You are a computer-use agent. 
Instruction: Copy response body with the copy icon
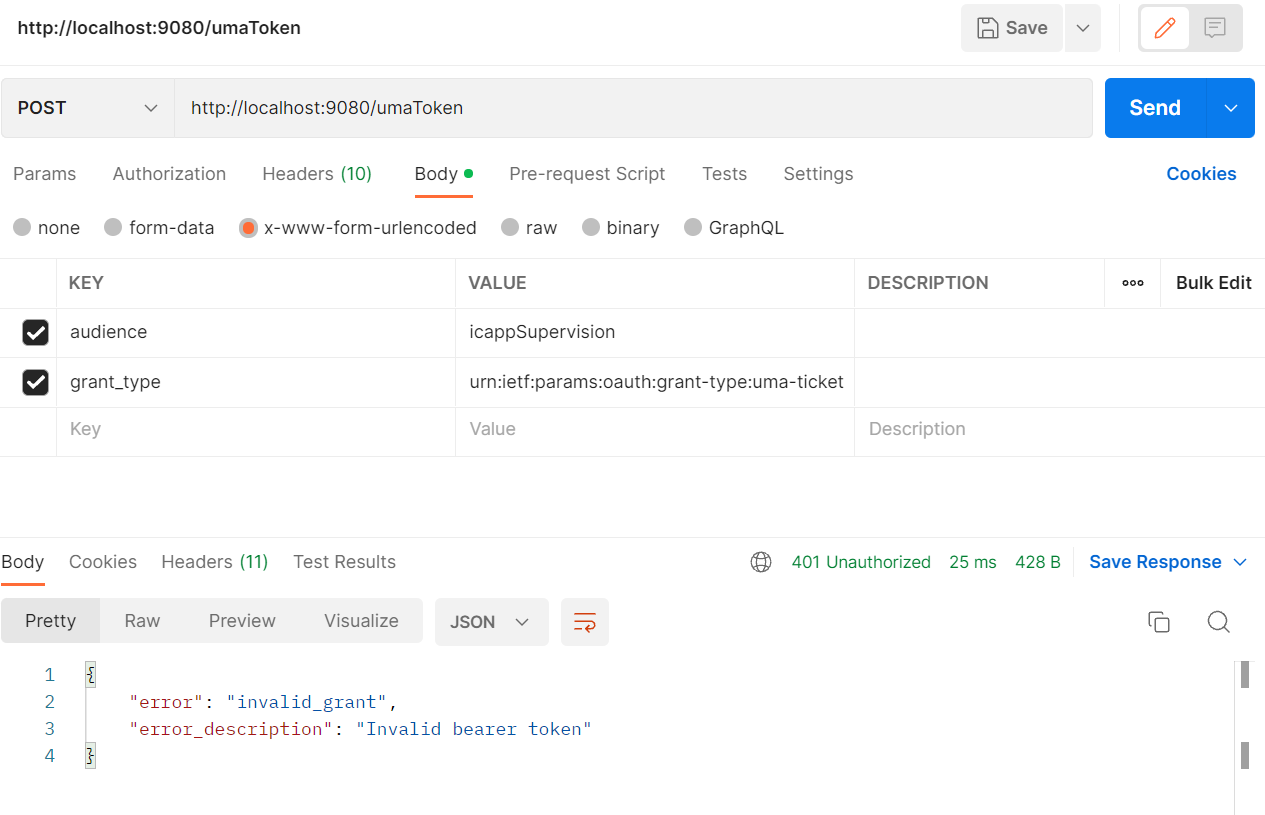coord(1159,622)
